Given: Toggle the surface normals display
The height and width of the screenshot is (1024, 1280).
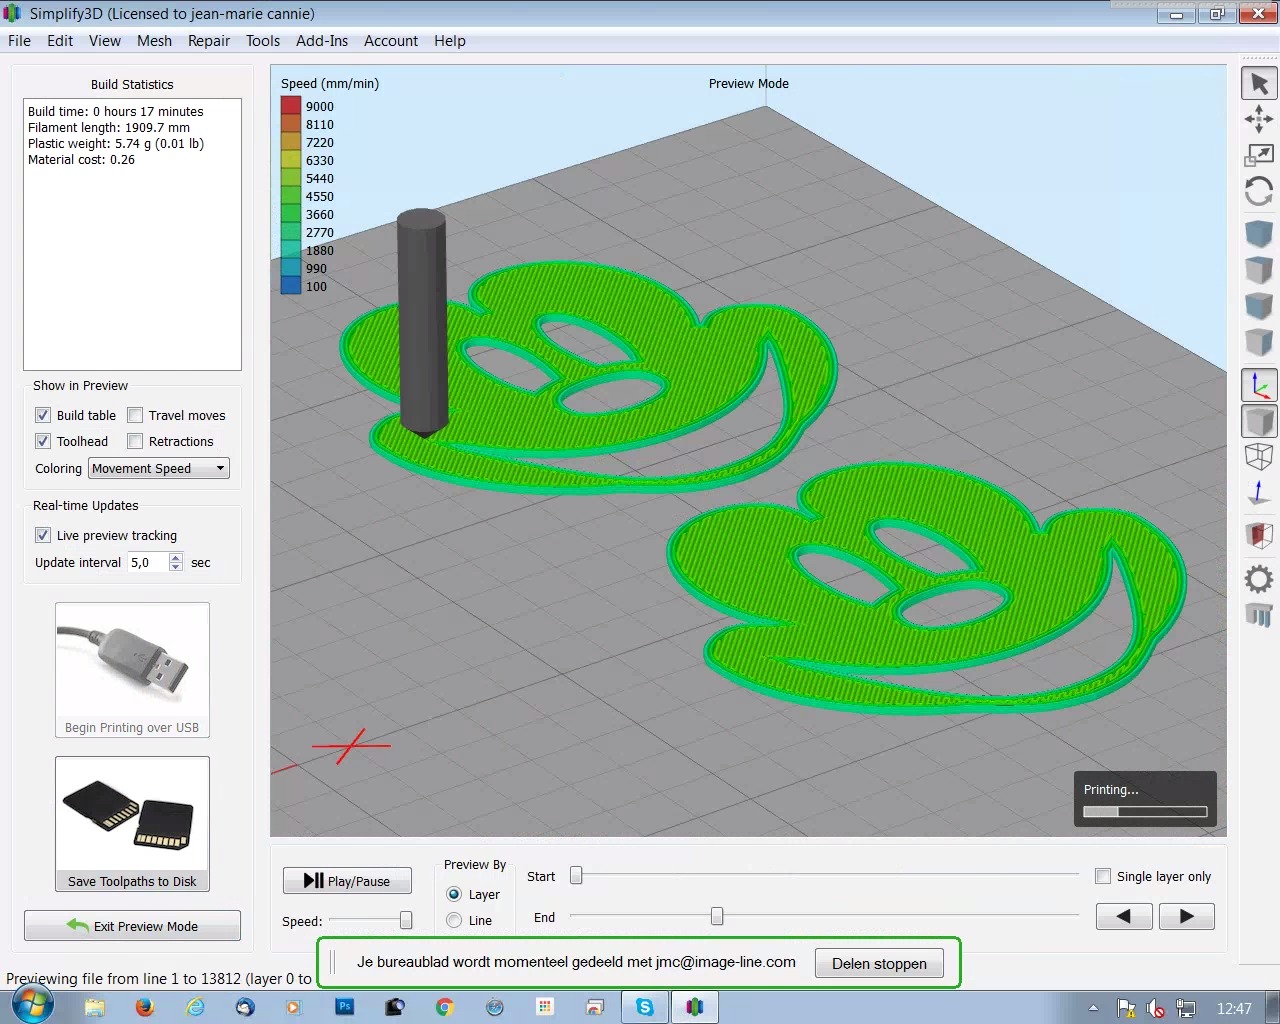Looking at the screenshot, I should [x=1259, y=493].
